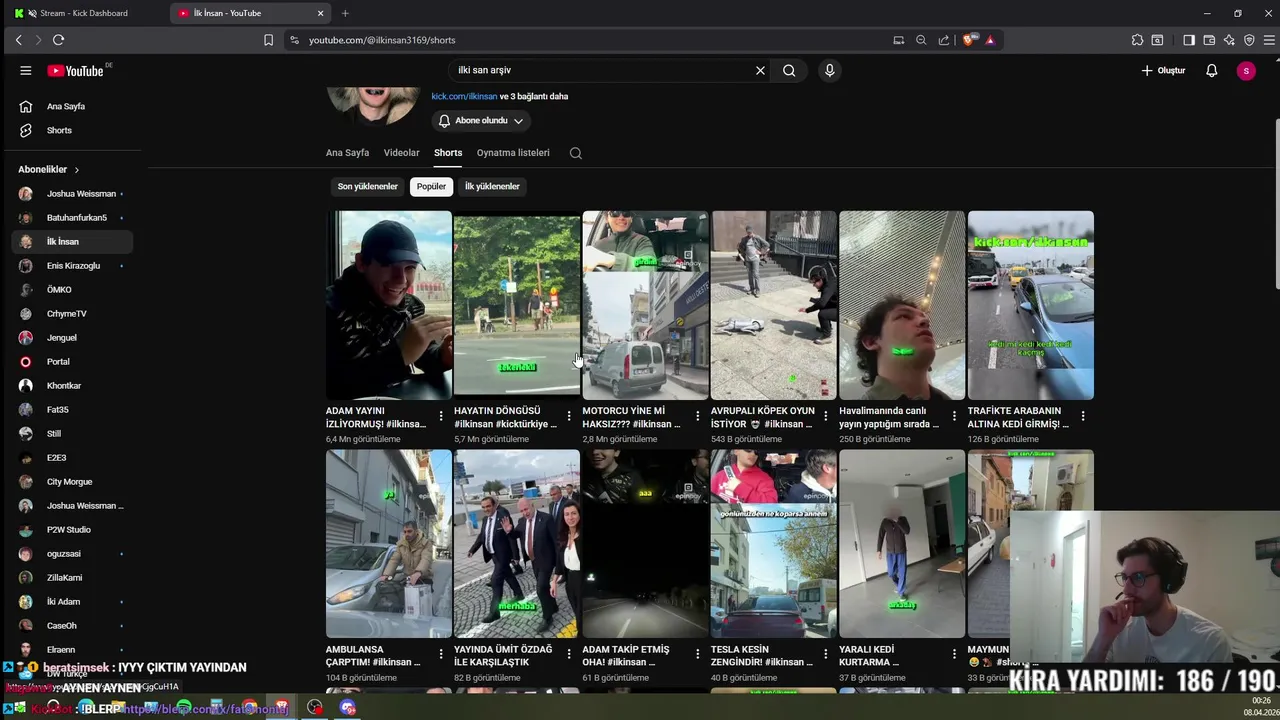Open the channel Videolar tab
Viewport: 1280px width, 720px height.
point(401,153)
